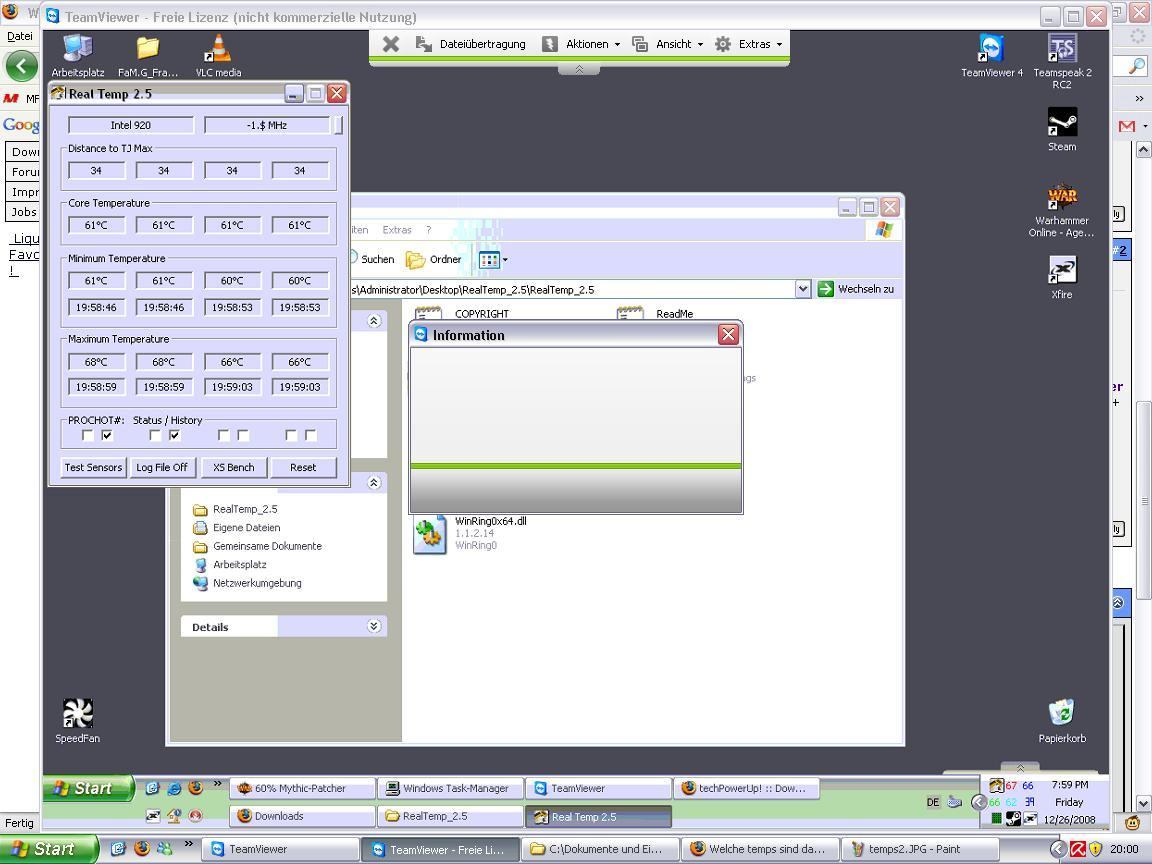
Task: Click Reset button in Real Temp
Action: tap(303, 467)
